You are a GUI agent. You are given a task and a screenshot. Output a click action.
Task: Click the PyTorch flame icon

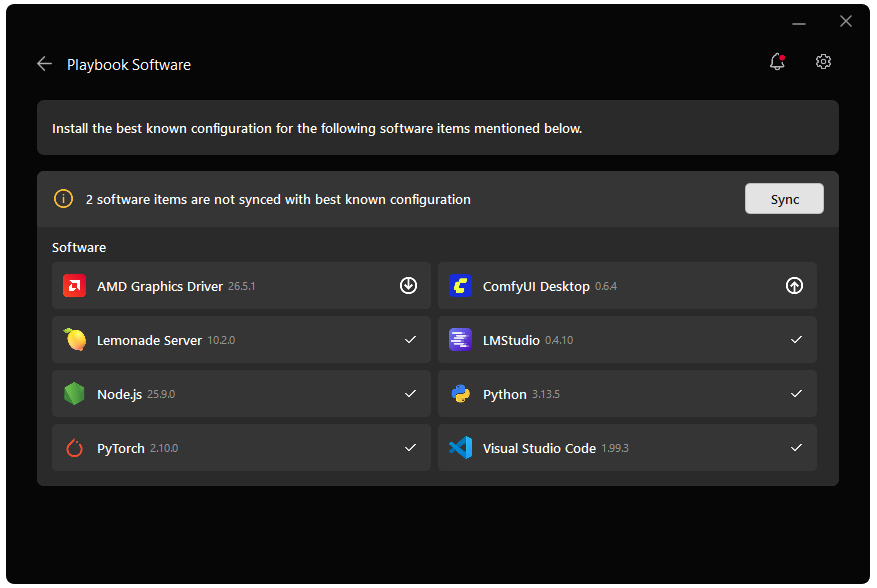tap(74, 448)
